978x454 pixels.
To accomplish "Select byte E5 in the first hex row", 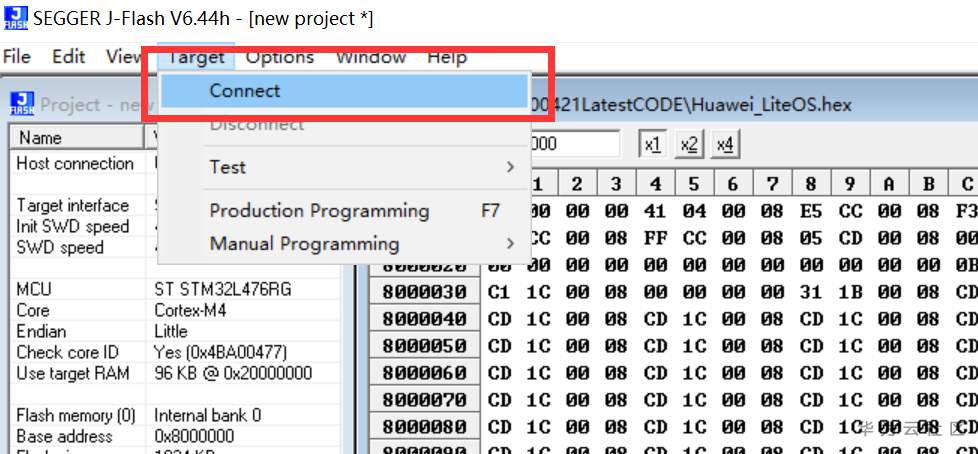I will pyautogui.click(x=811, y=211).
